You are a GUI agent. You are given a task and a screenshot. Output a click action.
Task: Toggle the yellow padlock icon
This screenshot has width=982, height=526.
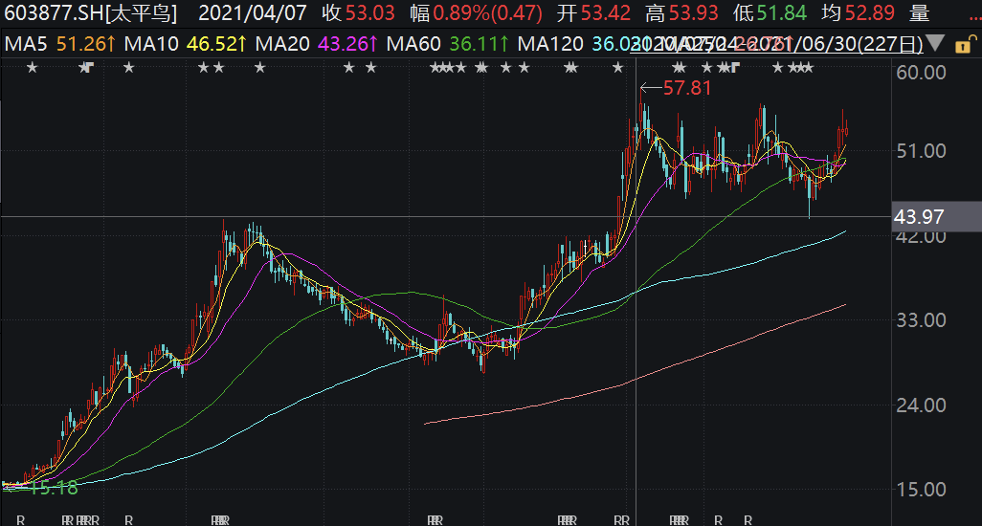(961, 45)
